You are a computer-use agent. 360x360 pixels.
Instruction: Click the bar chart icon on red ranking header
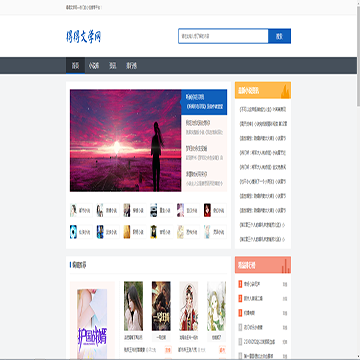tap(285, 266)
